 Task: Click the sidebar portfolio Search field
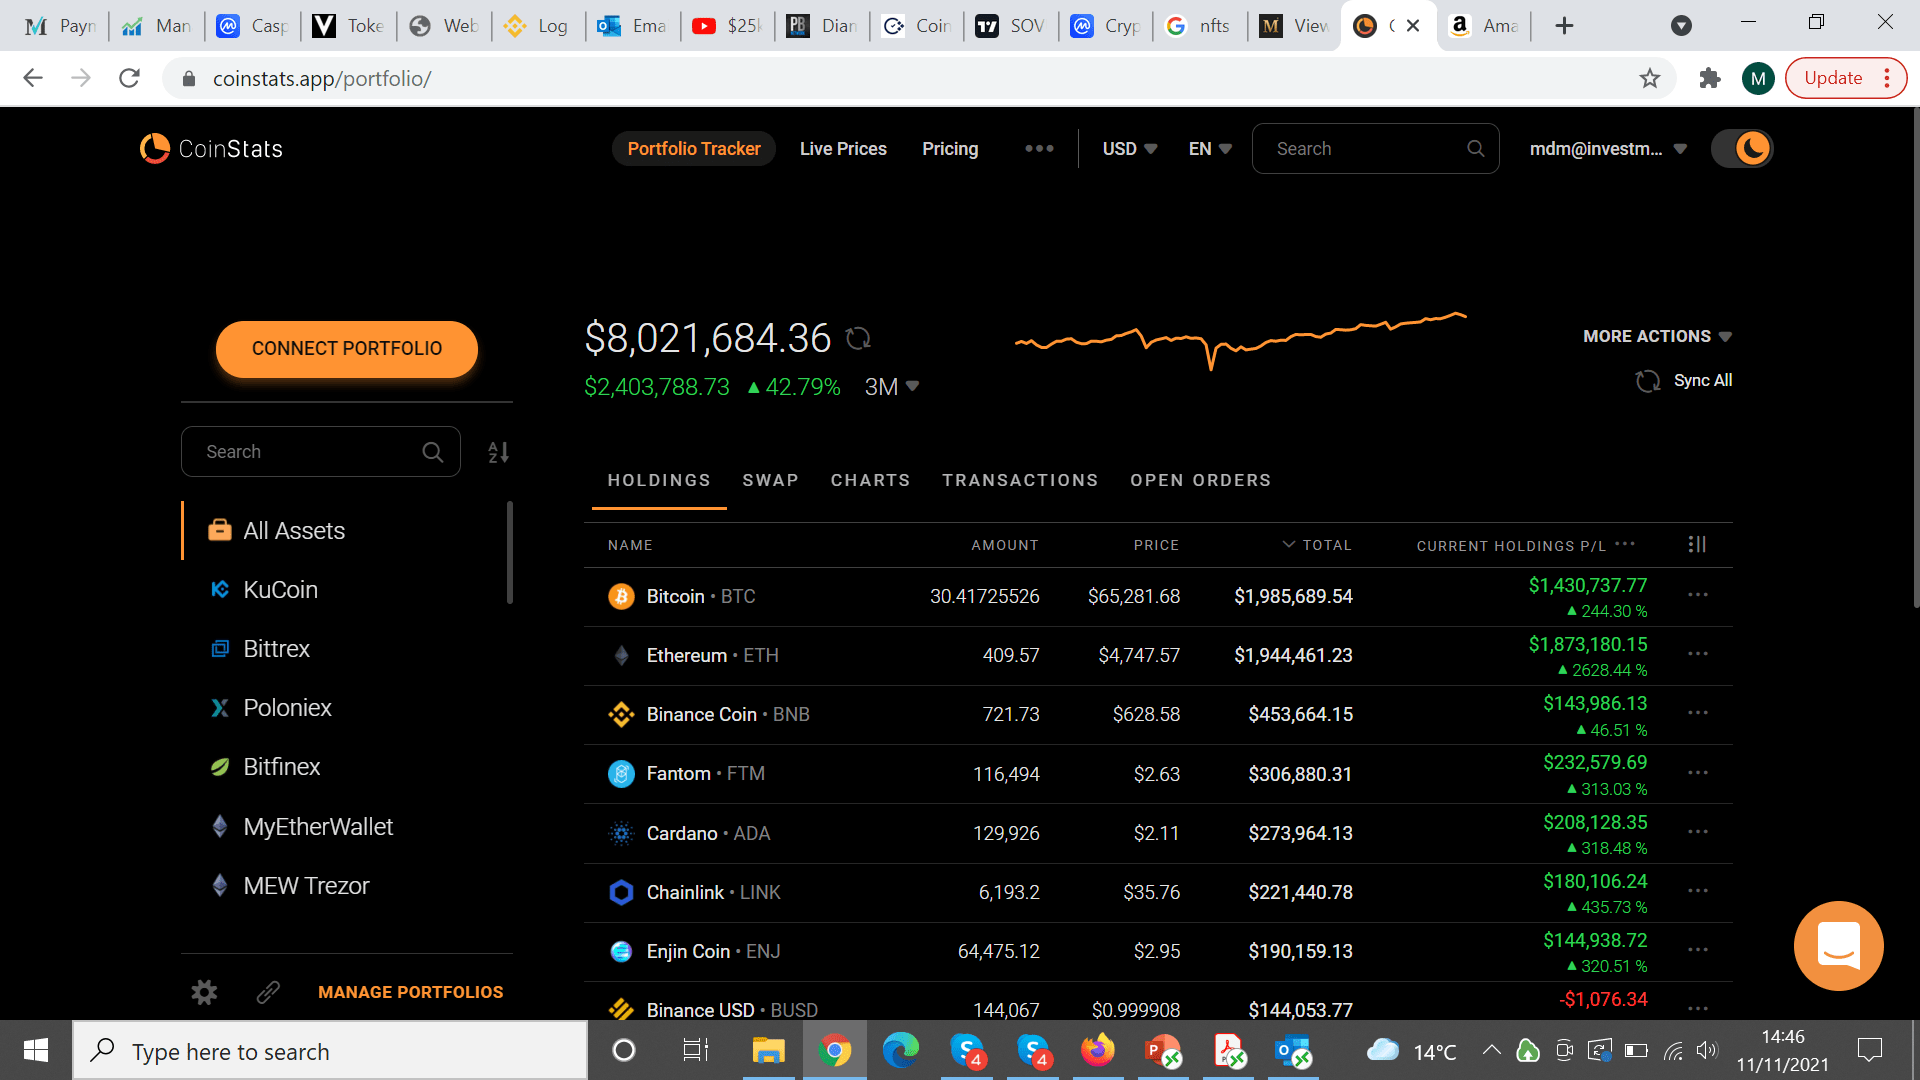click(321, 452)
